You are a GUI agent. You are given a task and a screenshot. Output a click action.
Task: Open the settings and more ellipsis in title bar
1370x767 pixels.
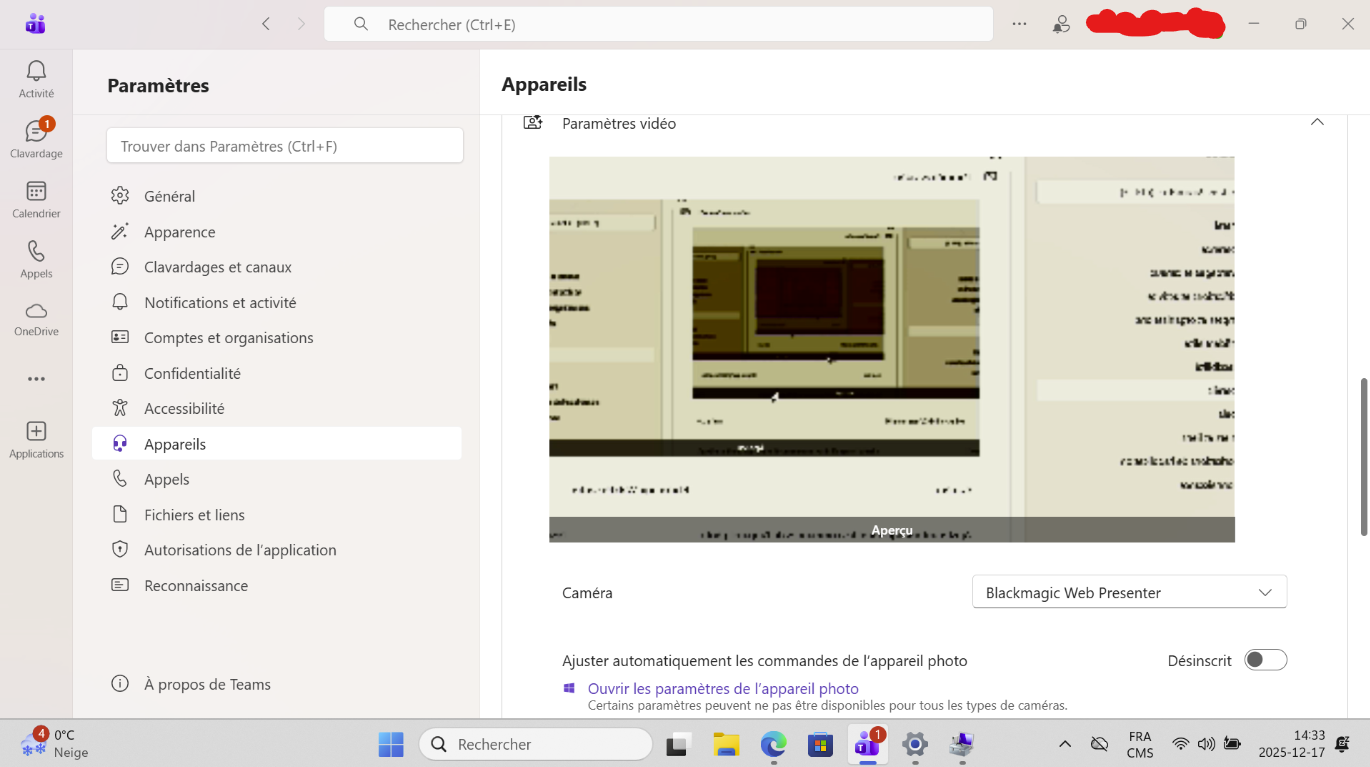[1019, 24]
